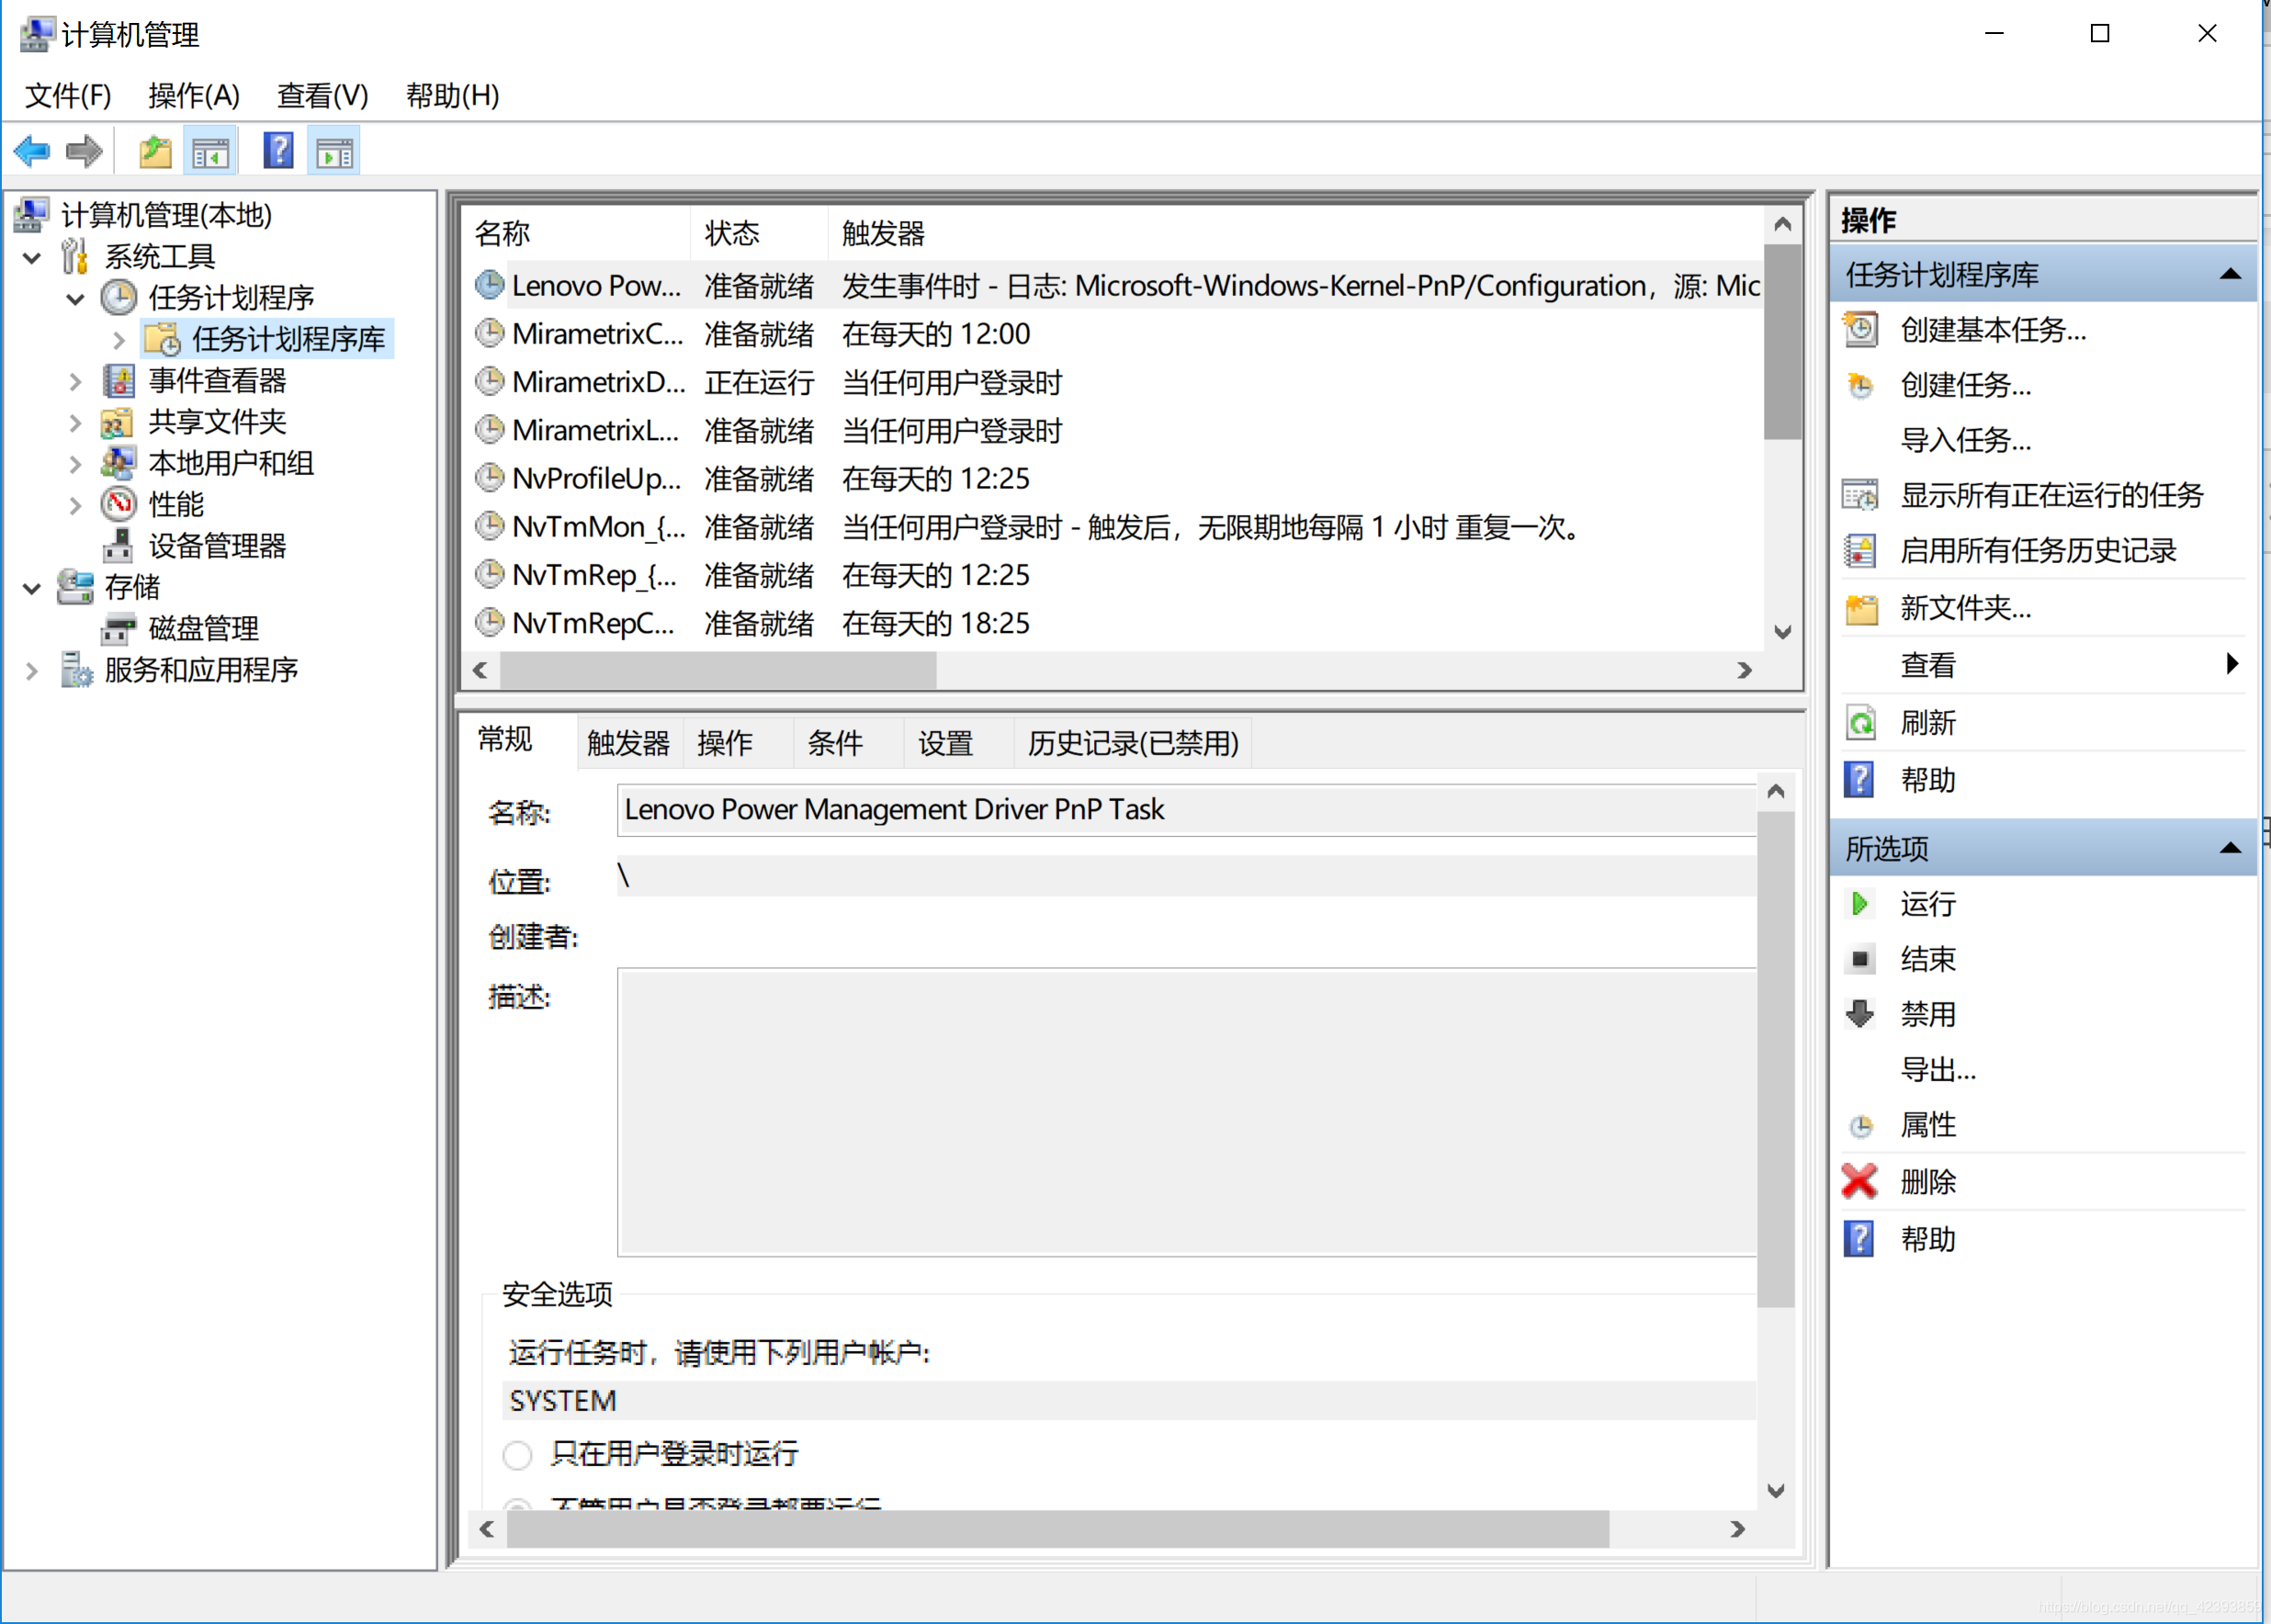Select the NvTmMon task row
The width and height of the screenshot is (2271, 1624).
(598, 527)
